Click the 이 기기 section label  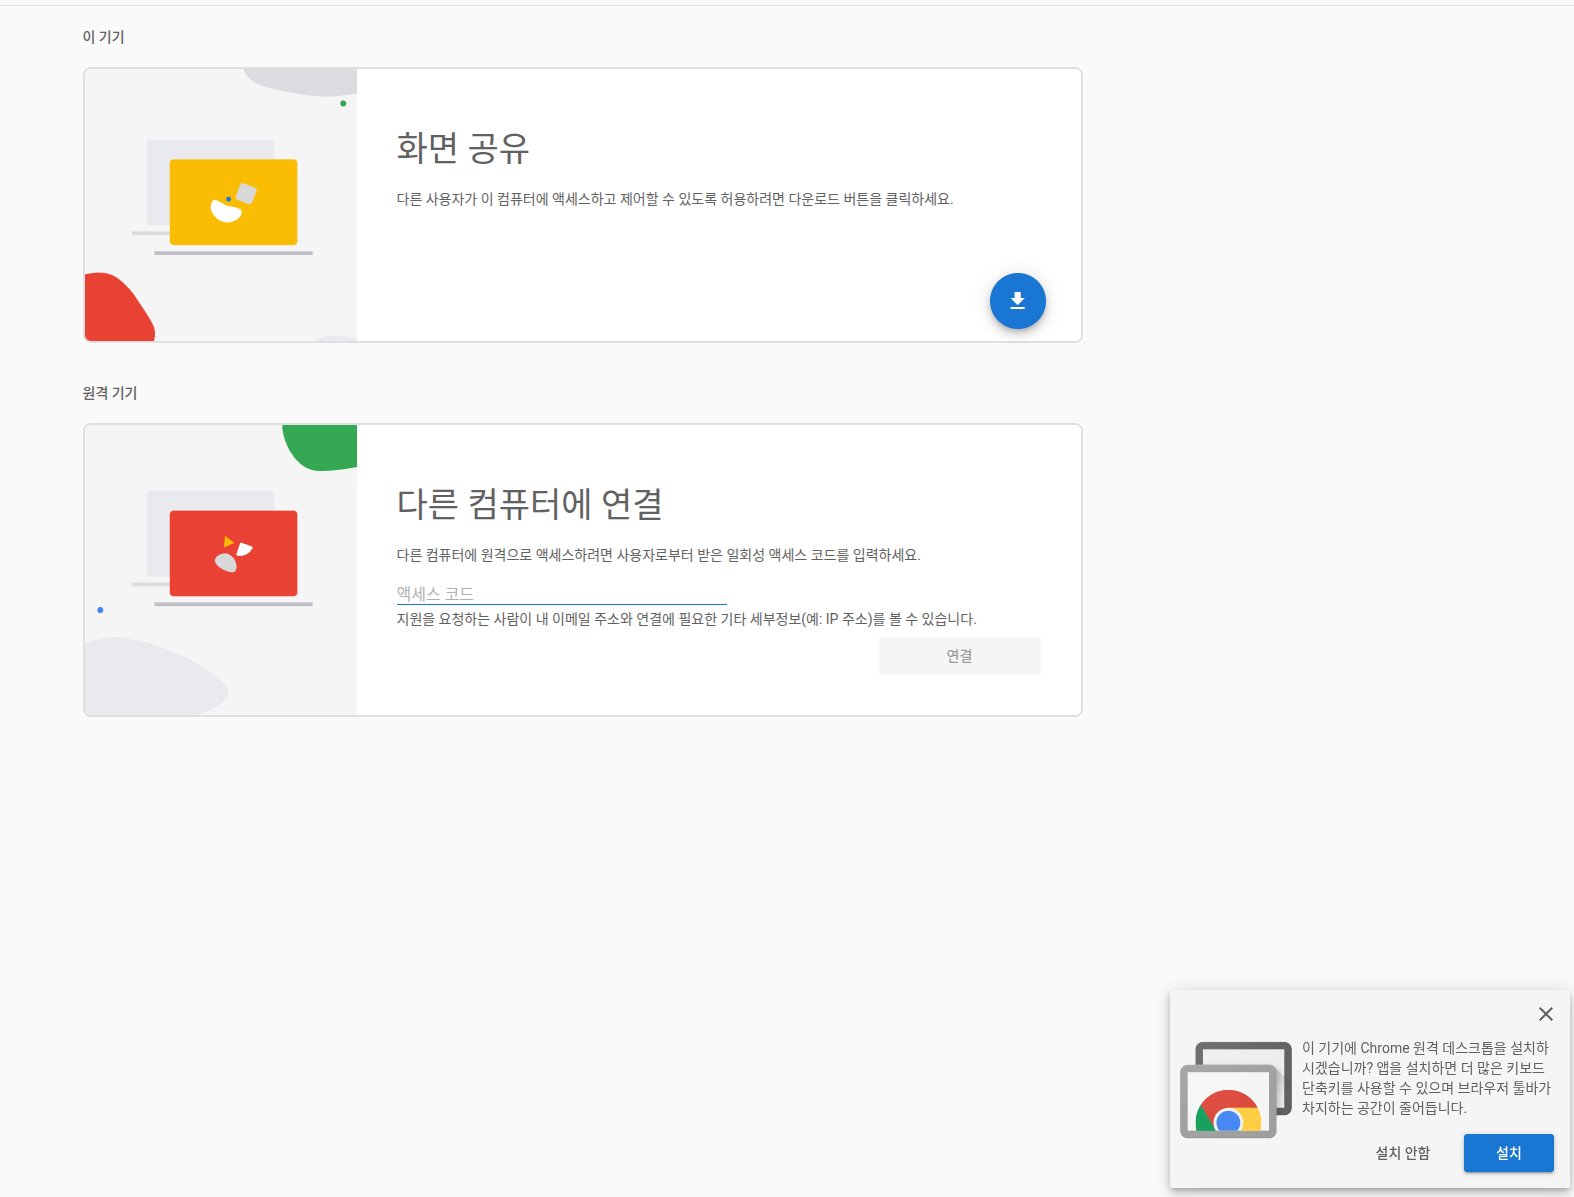(103, 37)
